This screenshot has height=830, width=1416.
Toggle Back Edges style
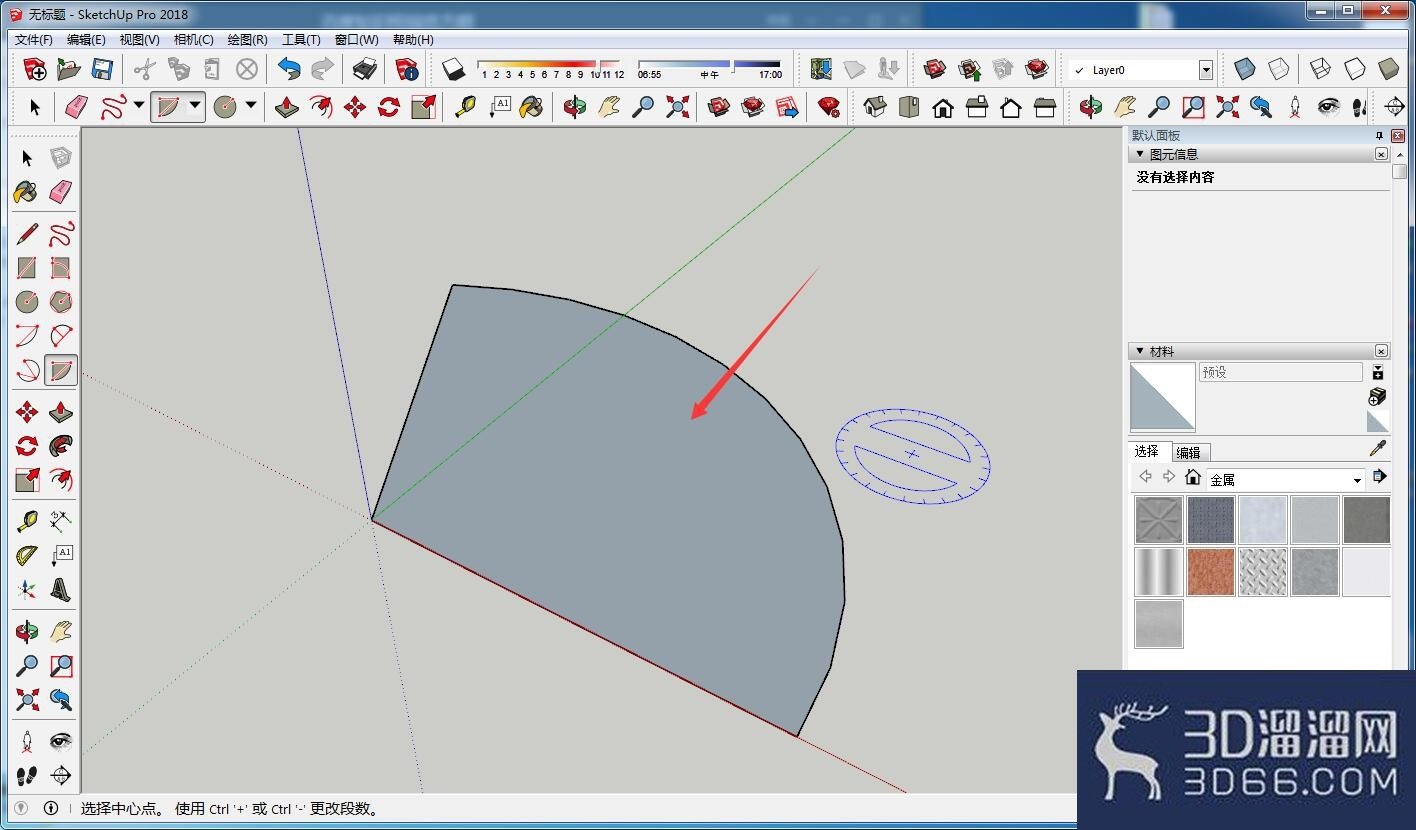(x=1279, y=69)
